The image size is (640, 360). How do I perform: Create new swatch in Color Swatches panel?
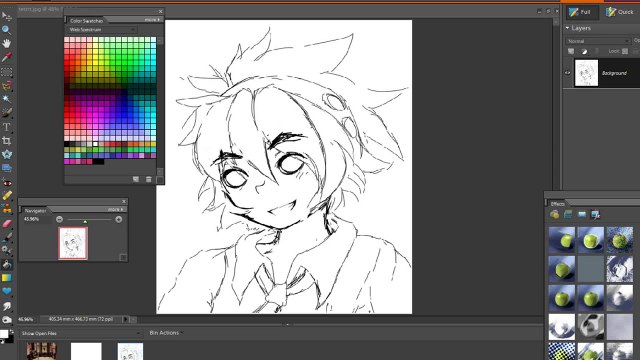pyautogui.click(x=136, y=179)
